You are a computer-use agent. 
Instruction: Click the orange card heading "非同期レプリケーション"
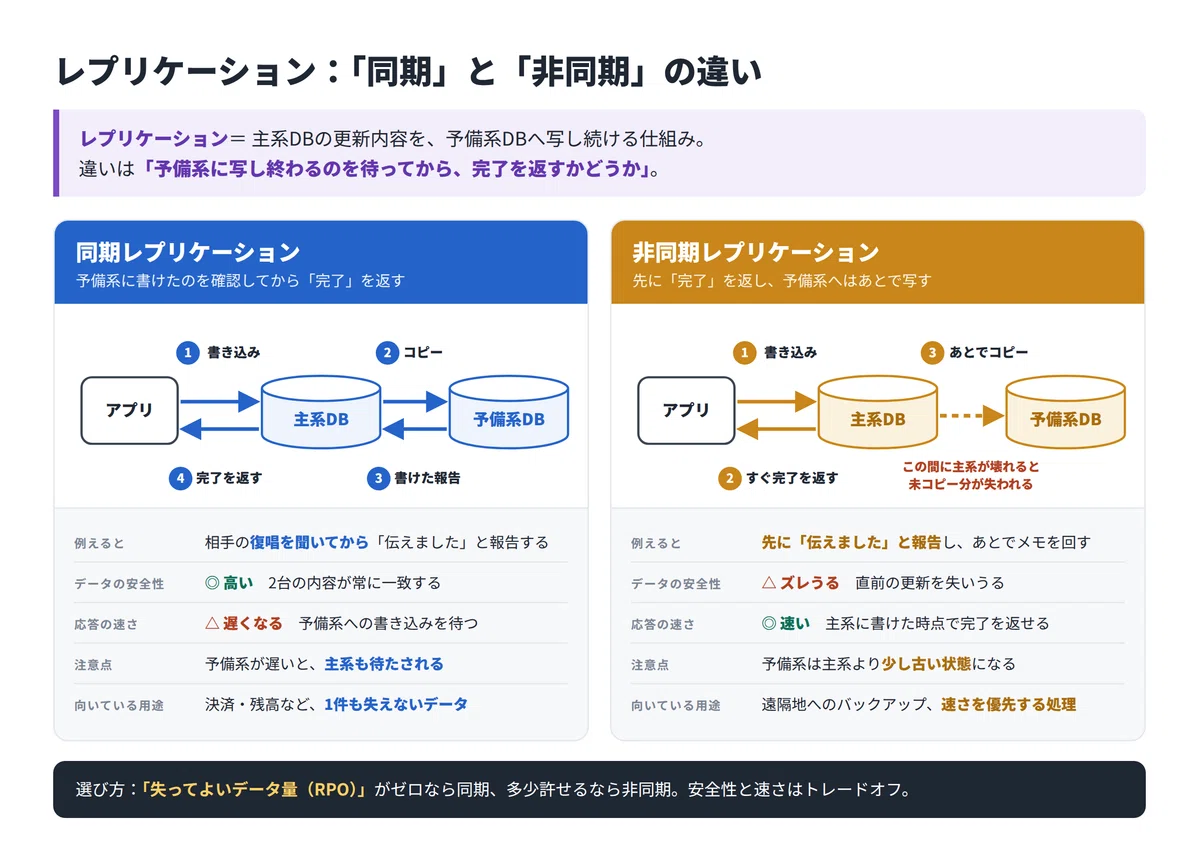[756, 251]
